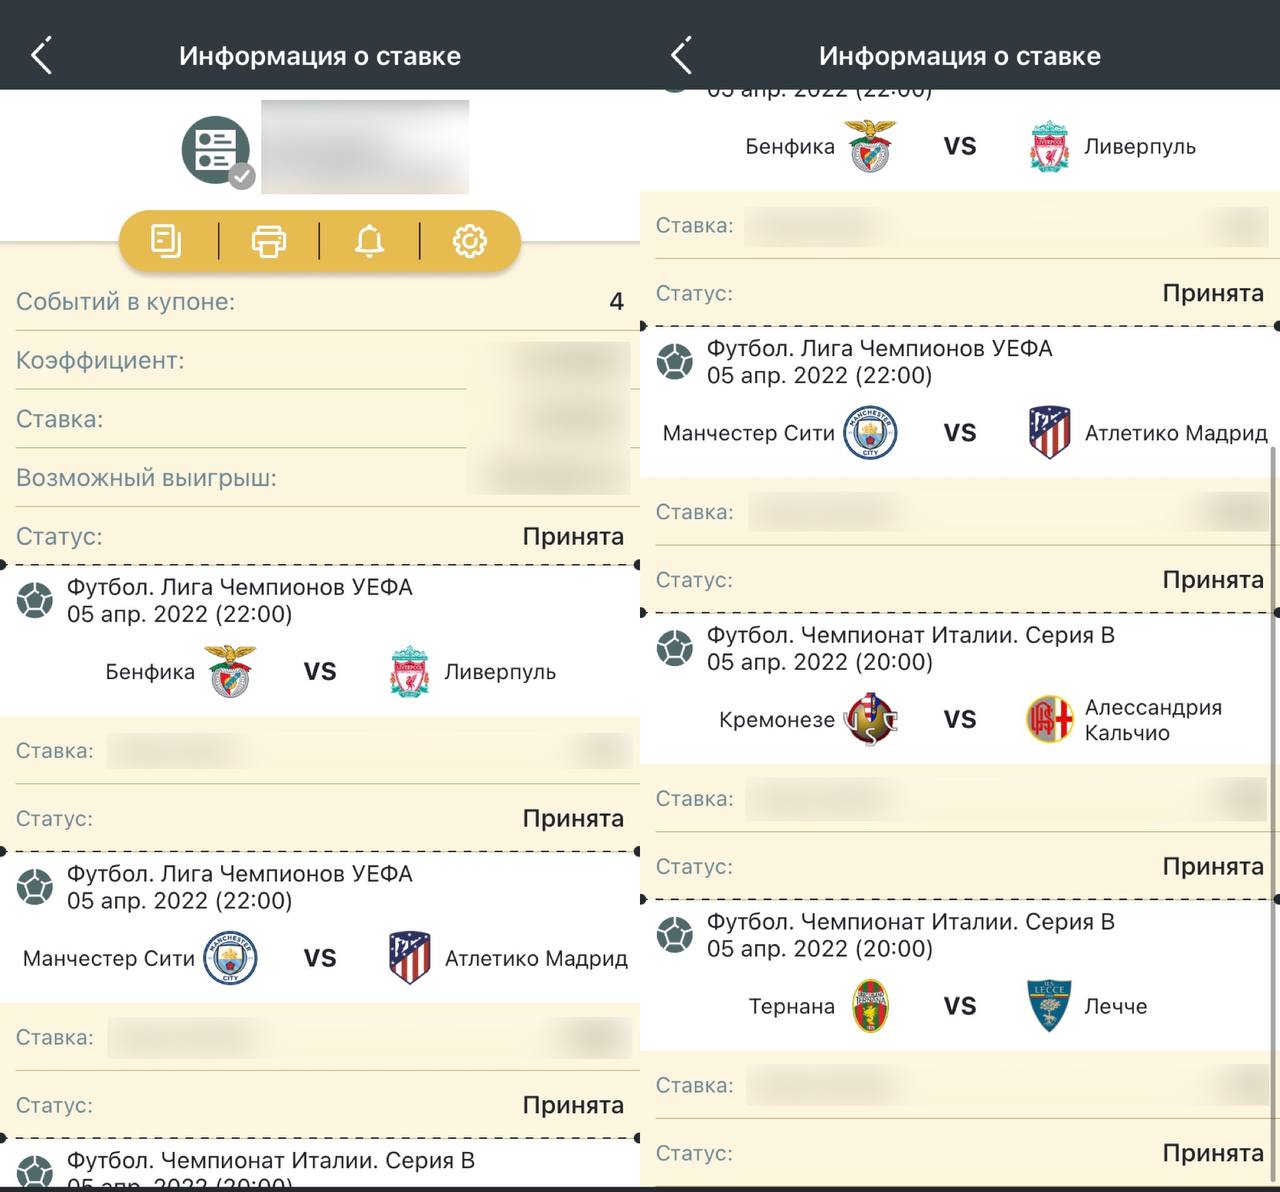Tap Liverpool crest on right screen
This screenshot has height=1192, width=1280.
[1050, 146]
